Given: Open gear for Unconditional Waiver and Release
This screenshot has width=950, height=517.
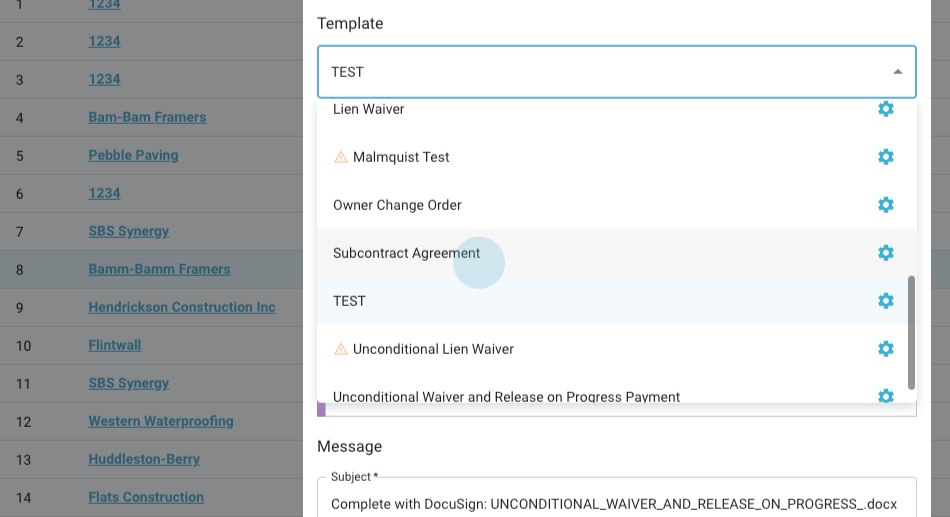Looking at the screenshot, I should coord(885,396).
